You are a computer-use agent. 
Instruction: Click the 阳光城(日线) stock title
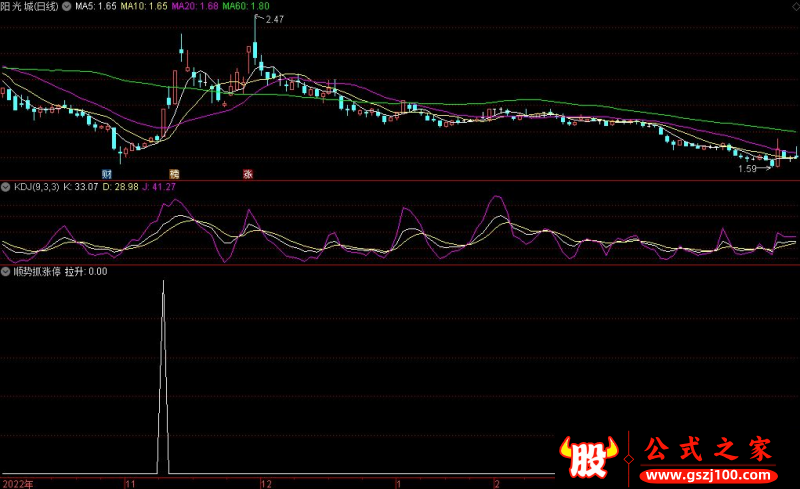(x=30, y=6)
